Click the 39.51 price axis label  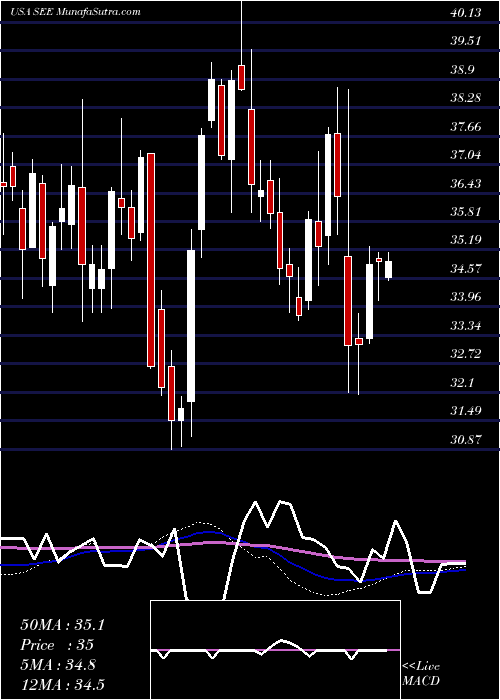tap(465, 41)
